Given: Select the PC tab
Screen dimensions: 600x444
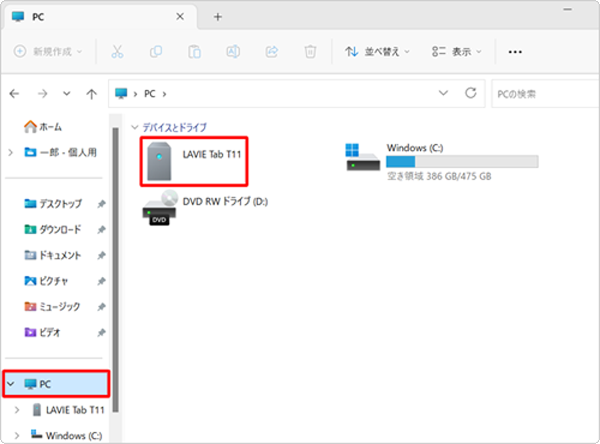Looking at the screenshot, I should [x=99, y=17].
